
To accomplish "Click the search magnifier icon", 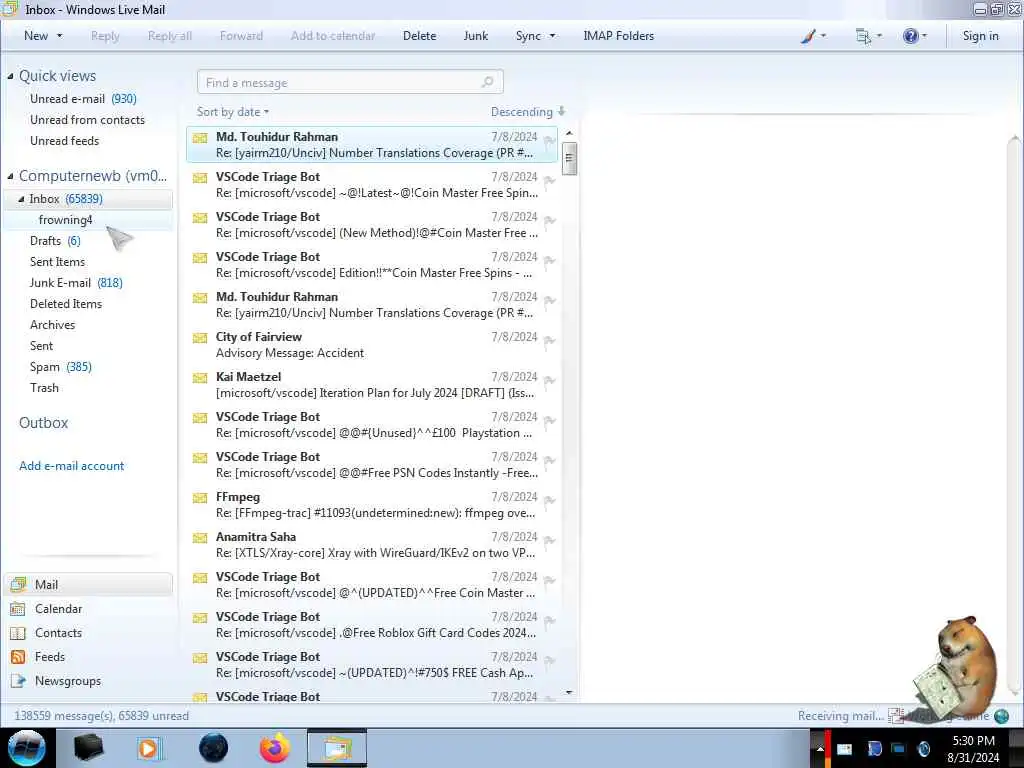I will 487,82.
